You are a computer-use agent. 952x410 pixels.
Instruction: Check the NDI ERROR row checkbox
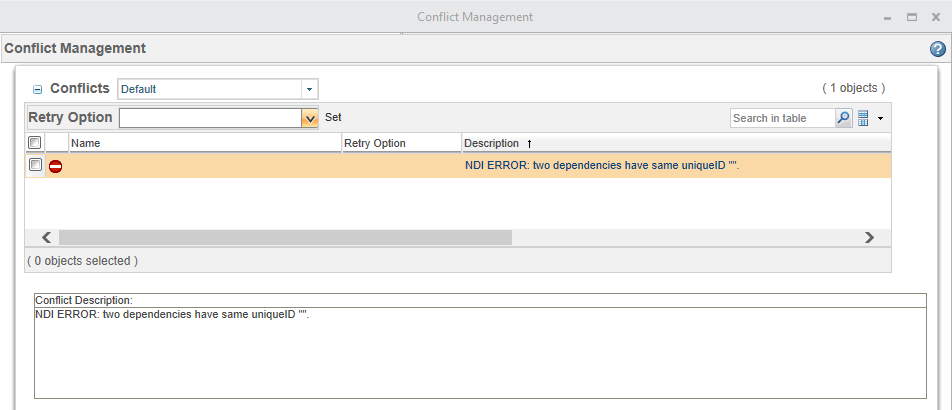pos(35,165)
